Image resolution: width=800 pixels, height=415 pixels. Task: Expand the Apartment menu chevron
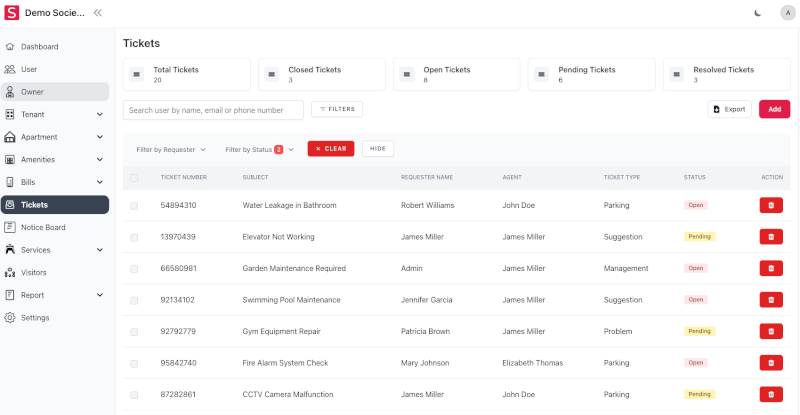pyautogui.click(x=100, y=137)
